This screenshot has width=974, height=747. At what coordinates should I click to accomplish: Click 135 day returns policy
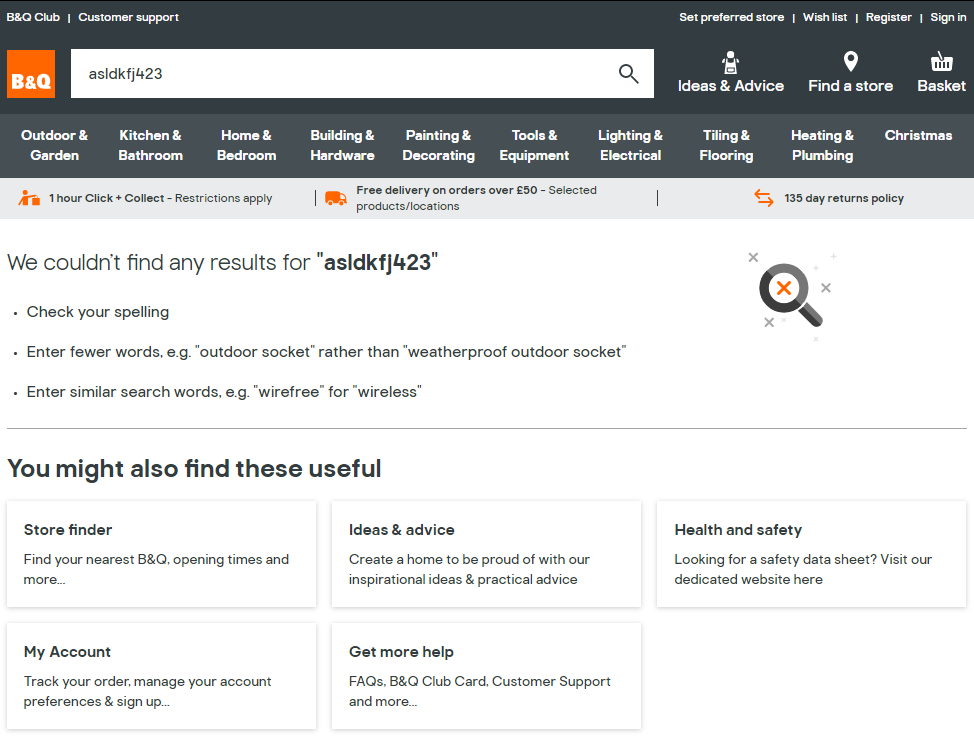[x=844, y=198]
